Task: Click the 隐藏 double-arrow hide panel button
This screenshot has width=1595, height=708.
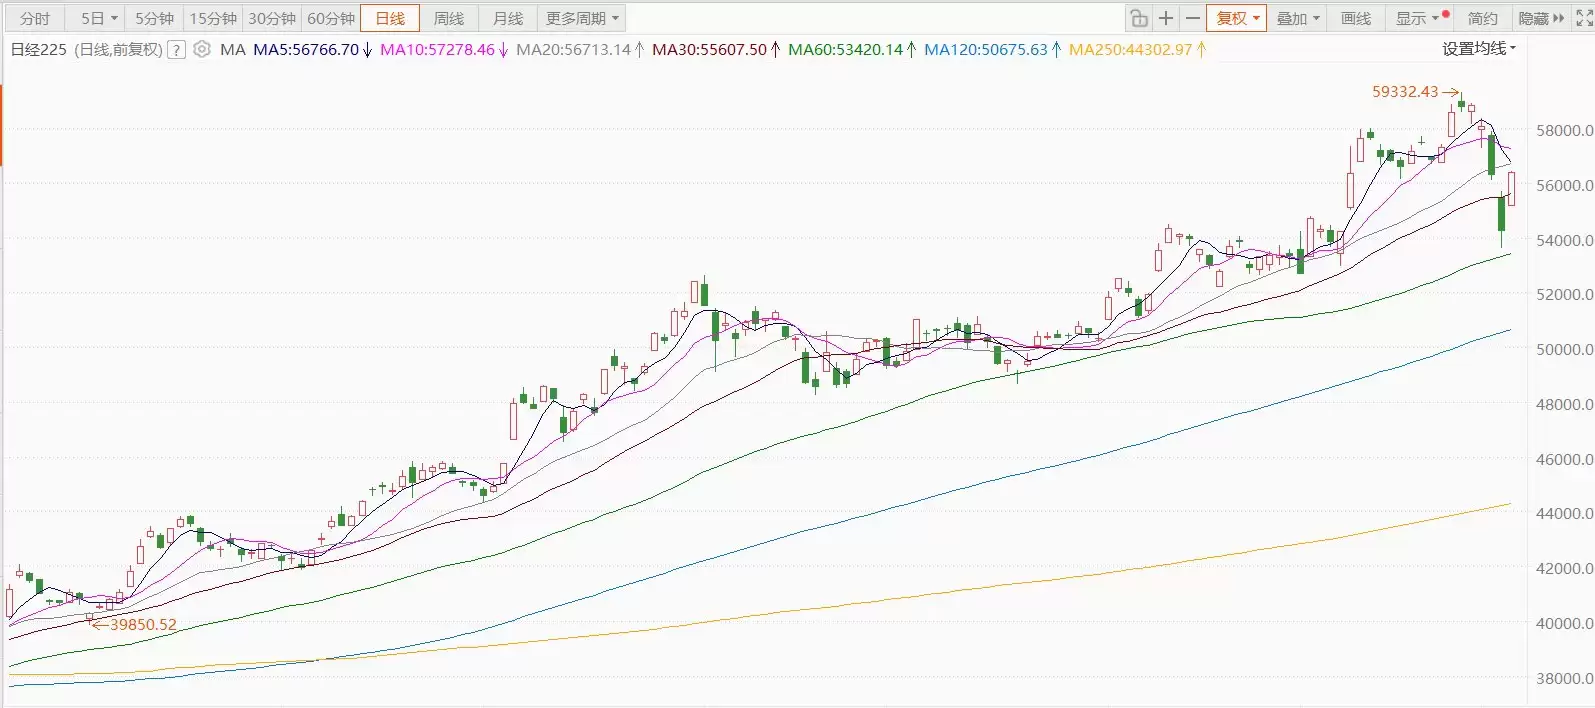Action: click(1541, 18)
